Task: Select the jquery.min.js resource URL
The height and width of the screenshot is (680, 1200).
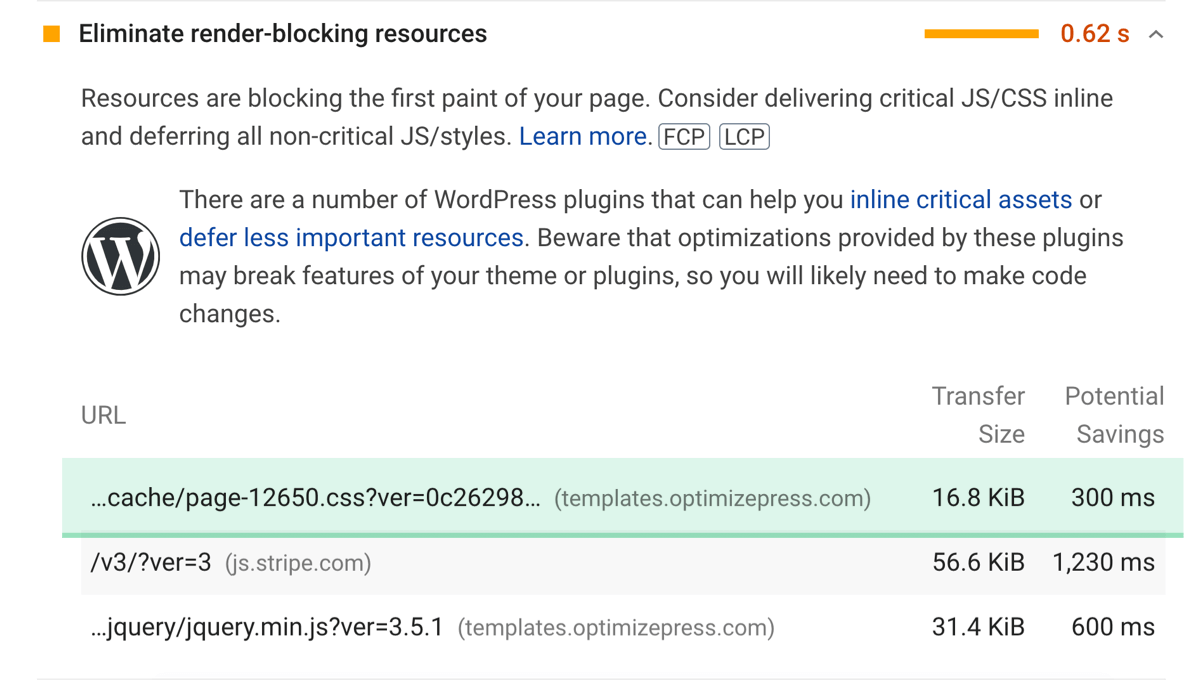Action: pos(266,628)
